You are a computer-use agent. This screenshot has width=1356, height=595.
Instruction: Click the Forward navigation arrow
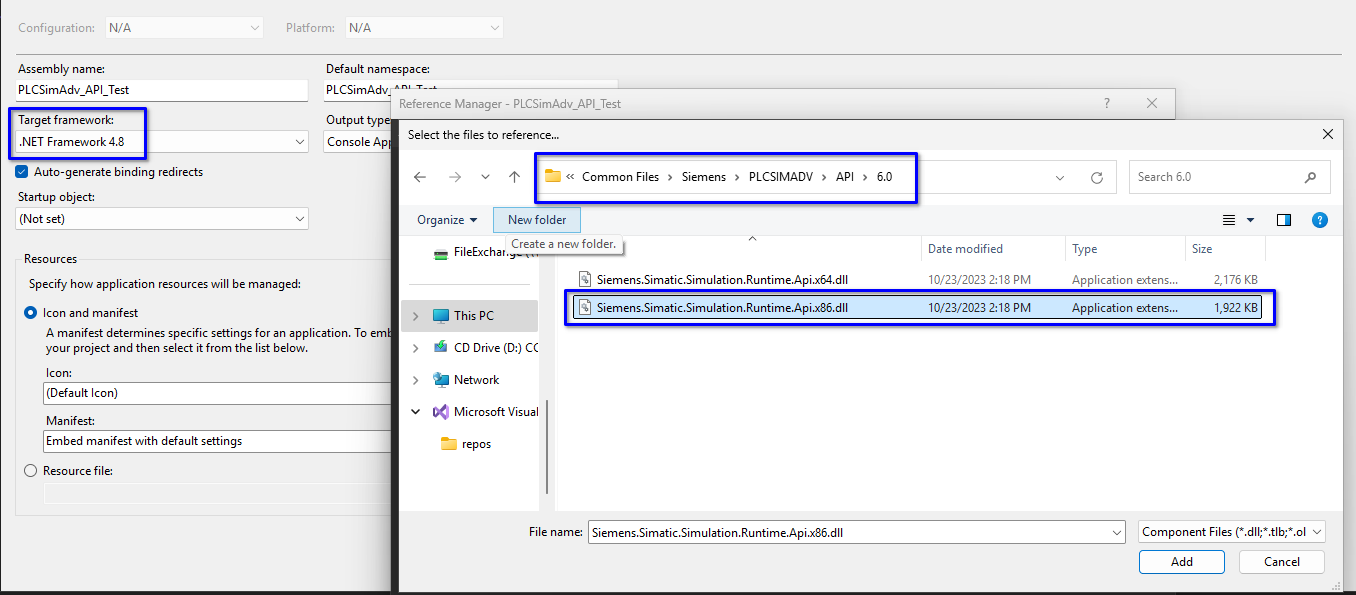(455, 177)
